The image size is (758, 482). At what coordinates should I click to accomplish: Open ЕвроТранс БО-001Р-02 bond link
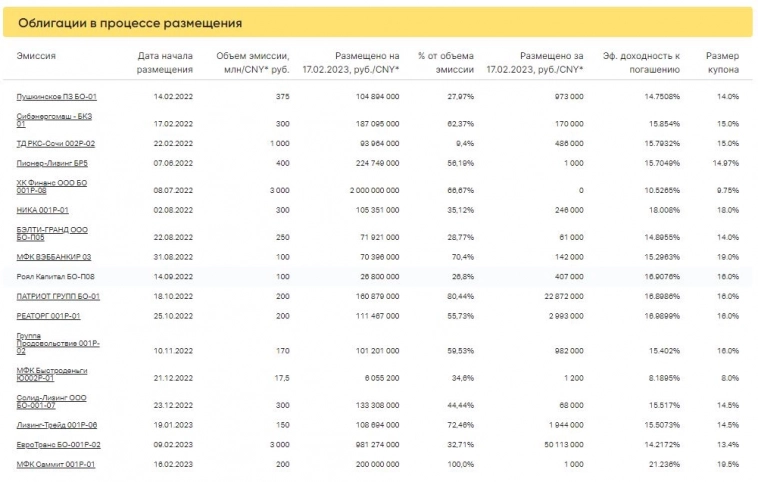click(x=59, y=445)
